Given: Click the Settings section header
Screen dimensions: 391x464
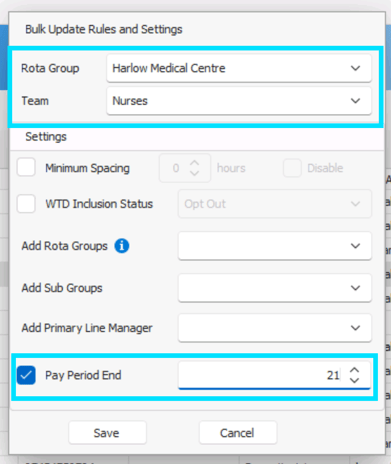Looking at the screenshot, I should tap(46, 137).
